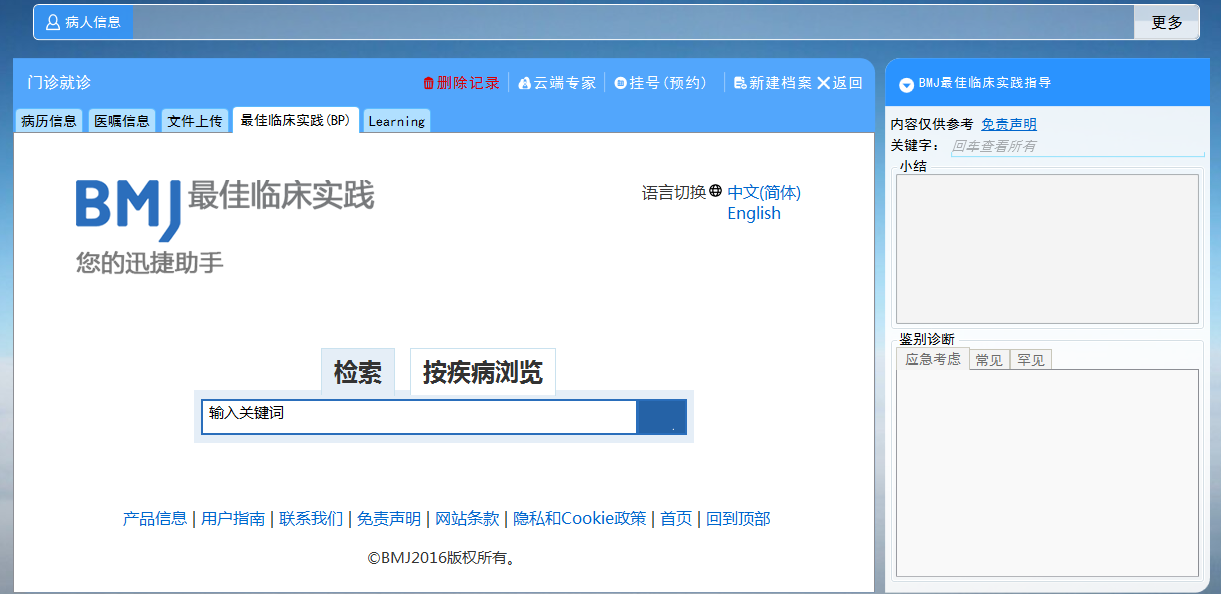Open the 更多 button at top right

click(x=1166, y=22)
